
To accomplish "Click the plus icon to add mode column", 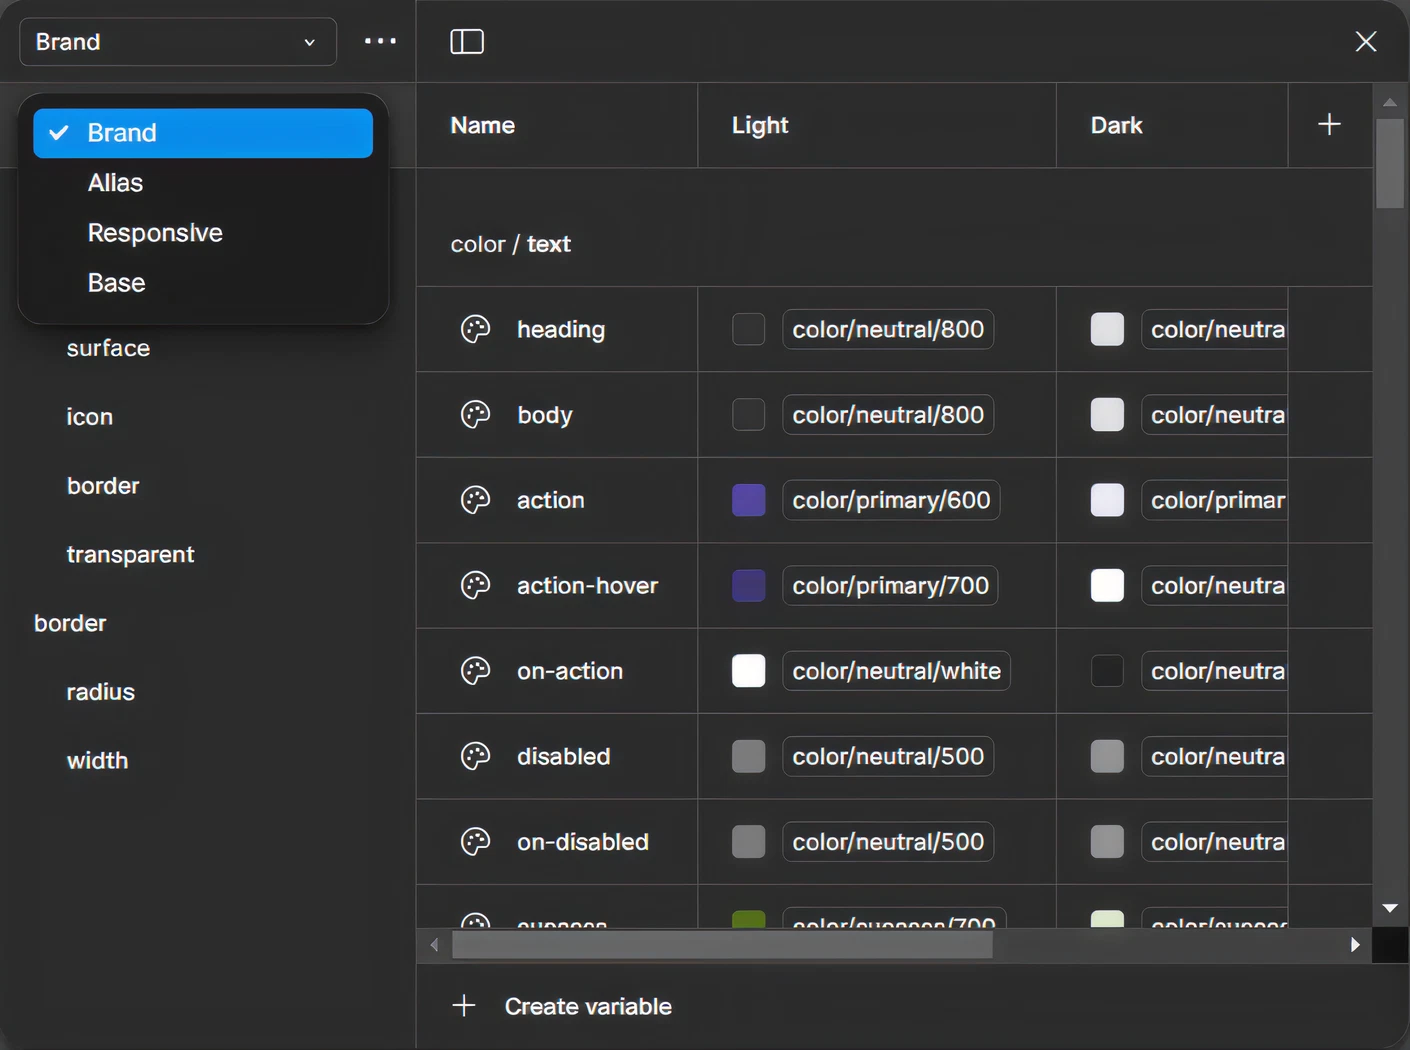I will pyautogui.click(x=1329, y=125).
